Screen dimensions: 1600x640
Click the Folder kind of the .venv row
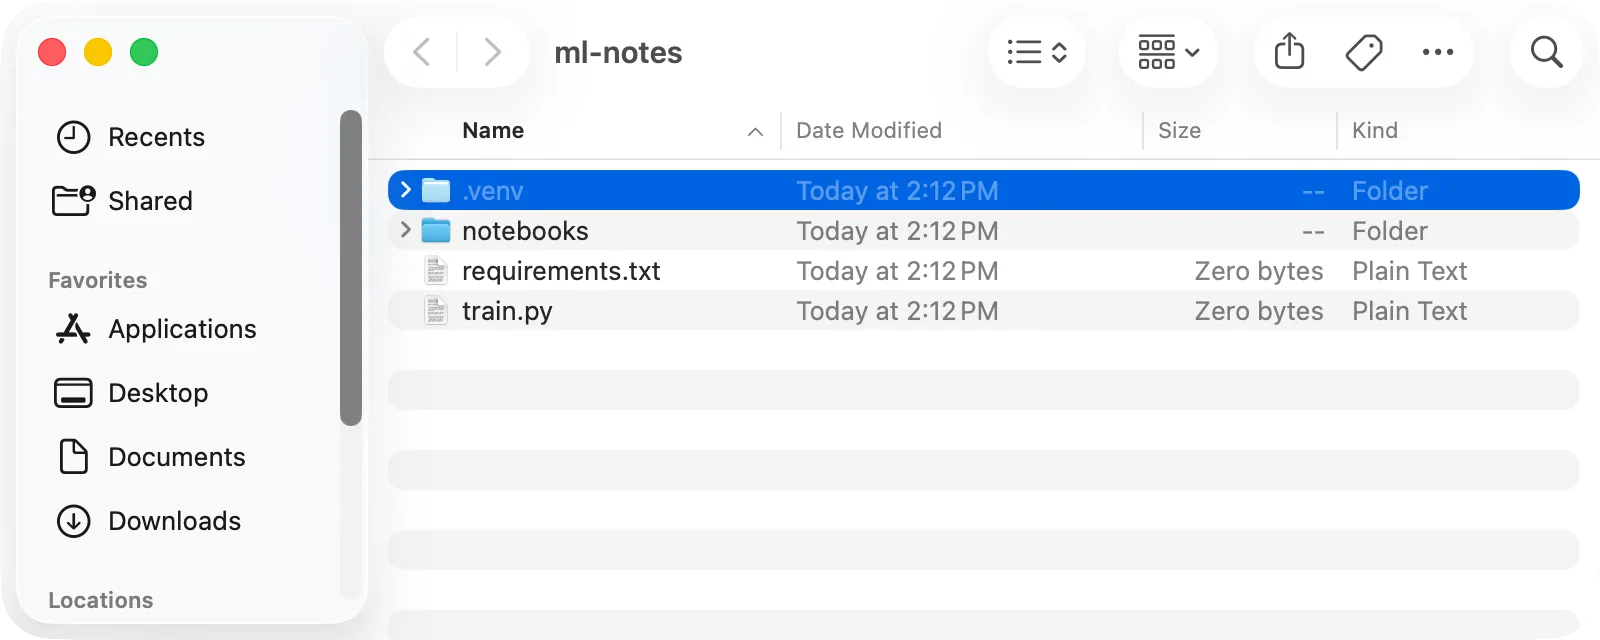tap(1389, 191)
